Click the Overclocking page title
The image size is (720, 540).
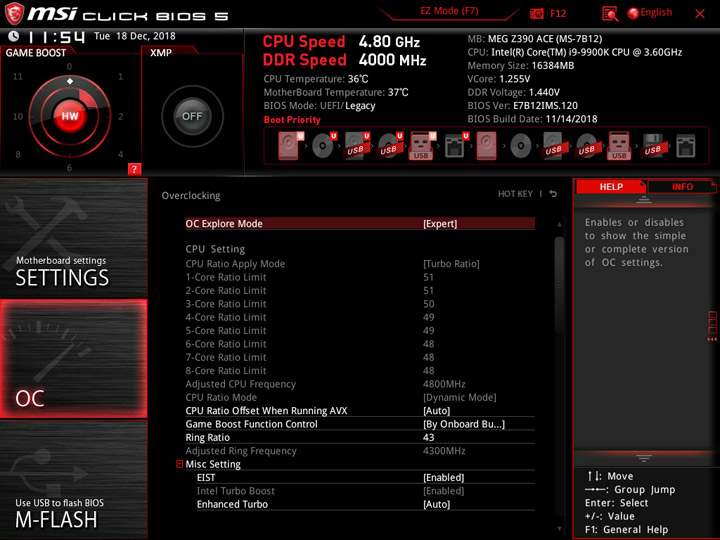[191, 196]
